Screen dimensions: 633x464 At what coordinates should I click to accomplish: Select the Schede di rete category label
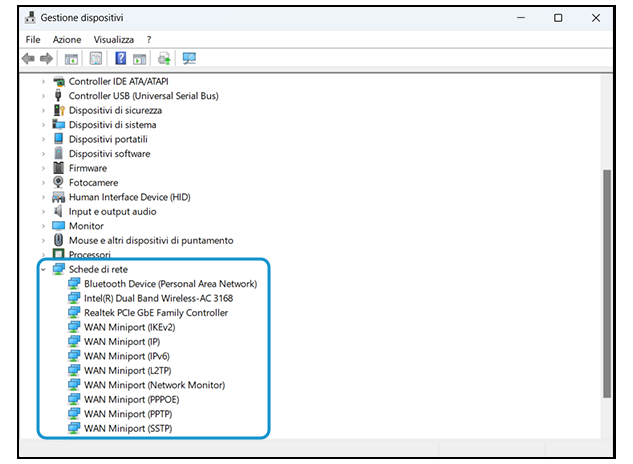[x=99, y=269]
